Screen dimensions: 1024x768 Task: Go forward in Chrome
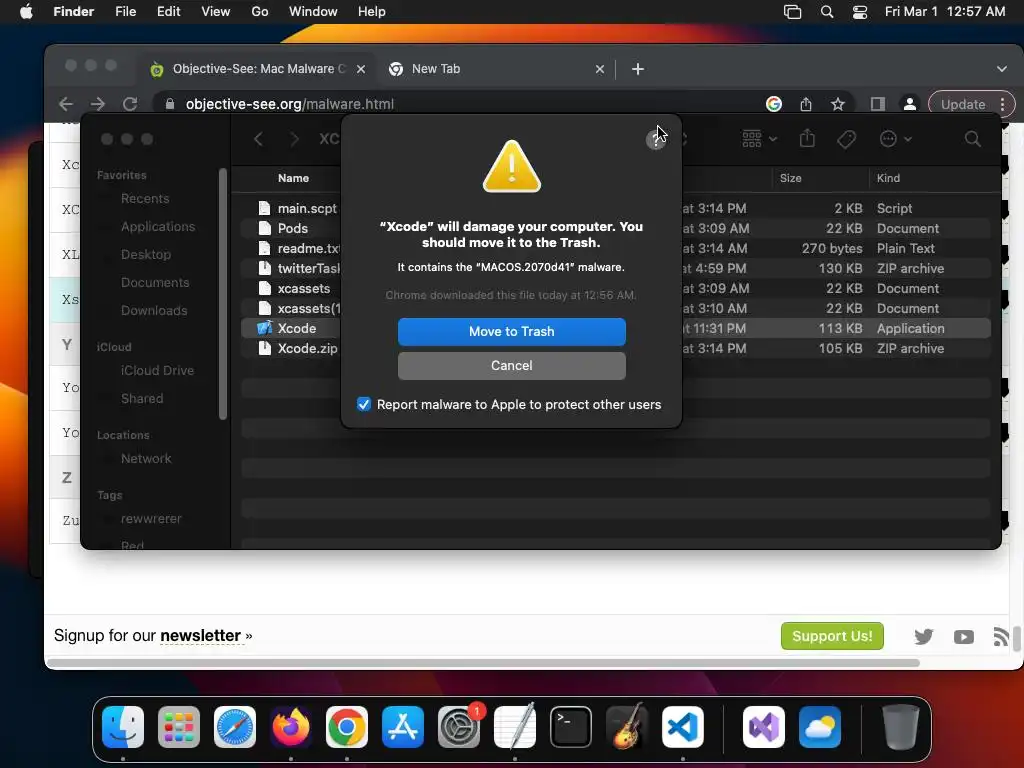97,104
